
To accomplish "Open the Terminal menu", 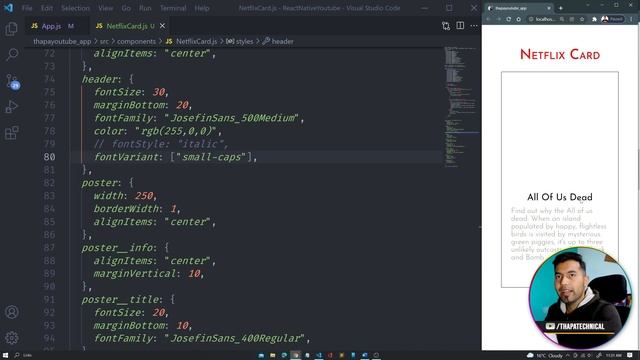I will point(173,8).
